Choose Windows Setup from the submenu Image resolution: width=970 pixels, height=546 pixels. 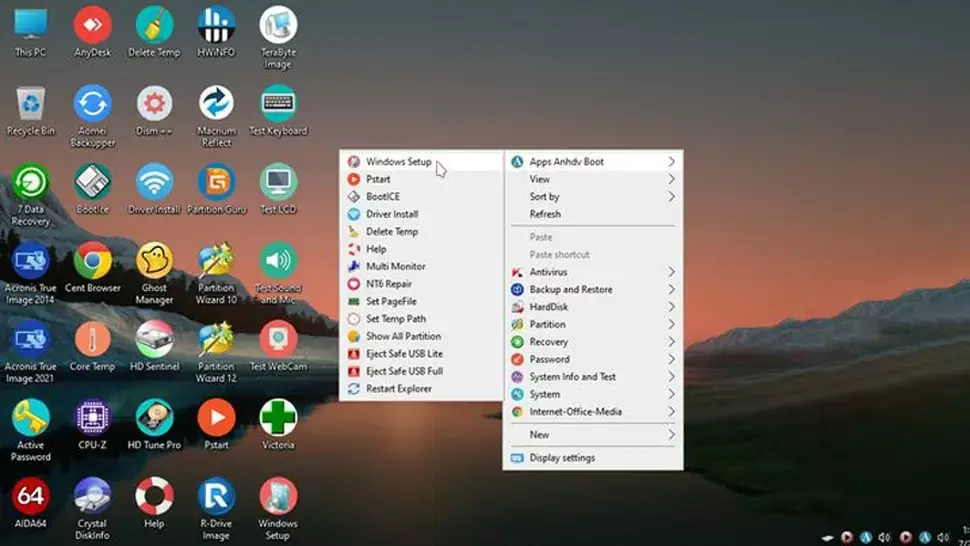point(398,162)
